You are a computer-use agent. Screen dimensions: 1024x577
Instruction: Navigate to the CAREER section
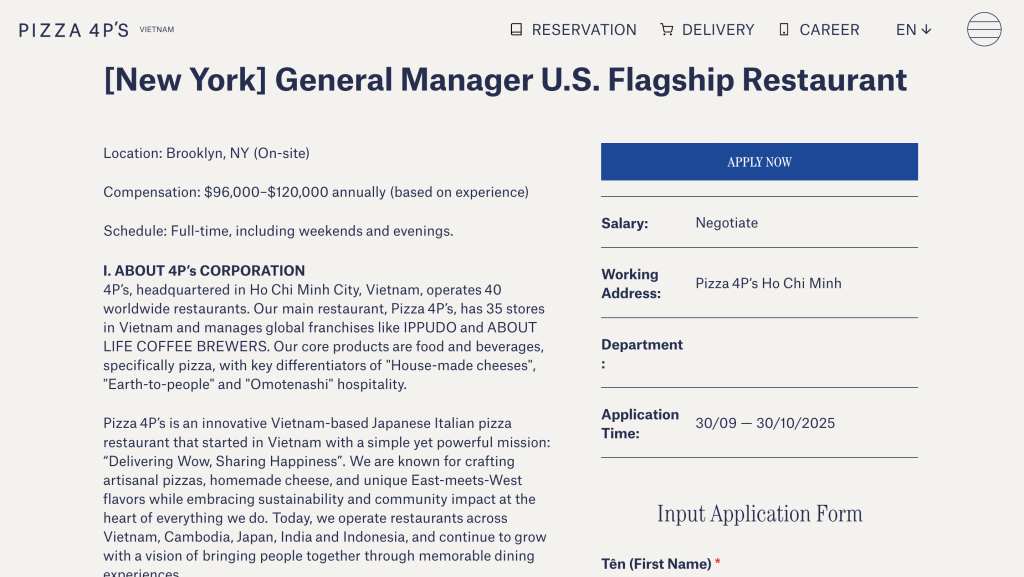(829, 30)
